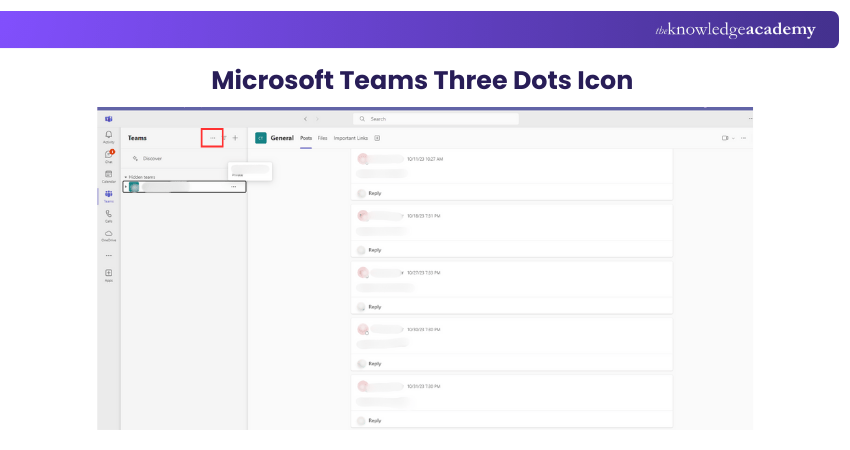Show more apps via sidebar ellipsis
This screenshot has height=450, width=850.
[x=108, y=255]
